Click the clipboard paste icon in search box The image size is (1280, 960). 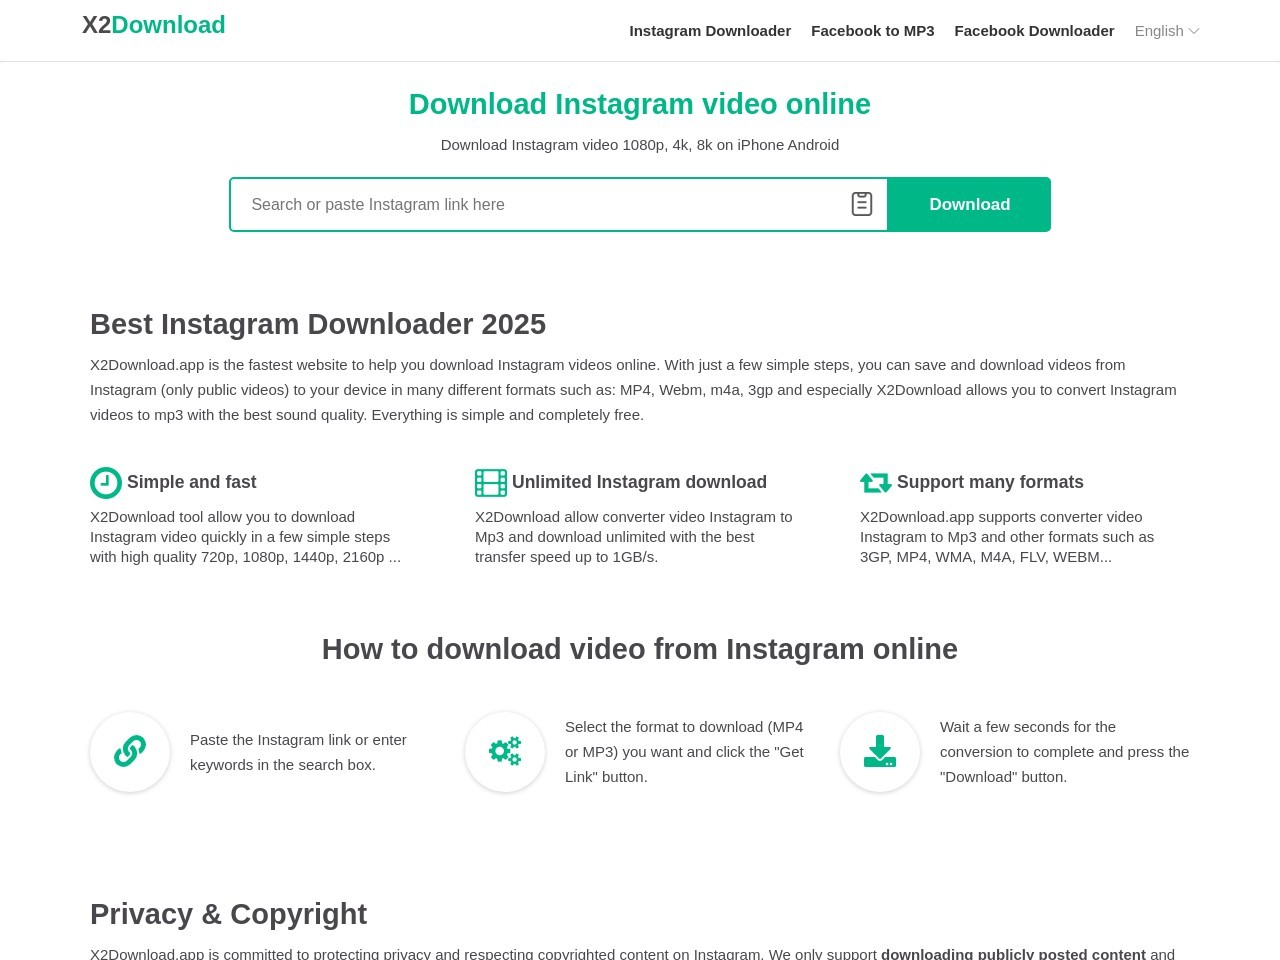pos(862,204)
